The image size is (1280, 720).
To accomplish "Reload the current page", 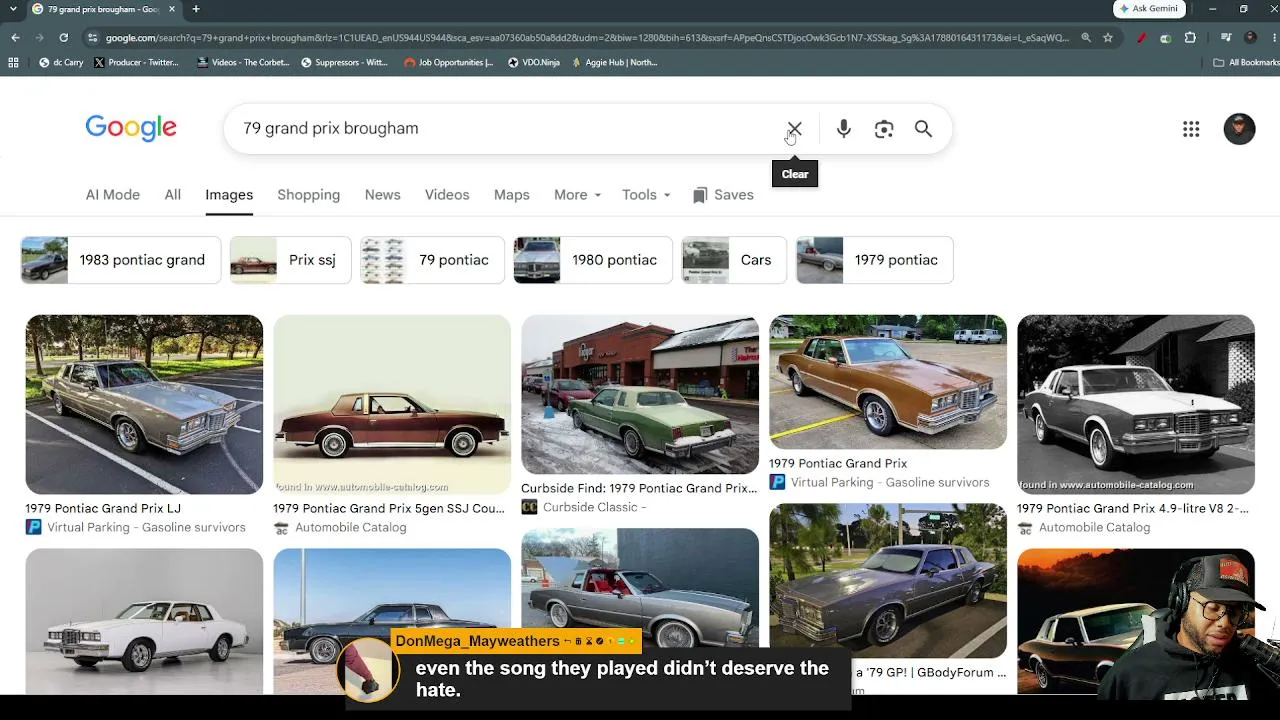I will coord(63,38).
